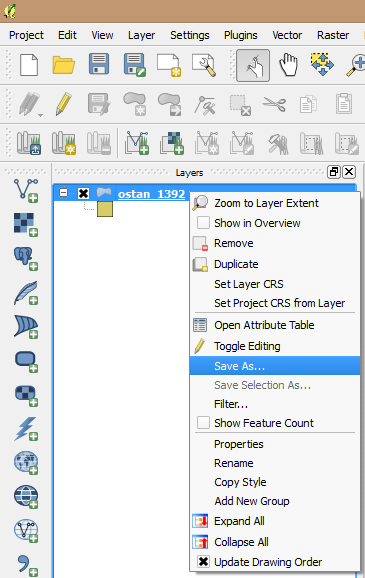Viewport: 365px width, 578px height.
Task: Choose Remove from context menu
Action: (x=275, y=243)
